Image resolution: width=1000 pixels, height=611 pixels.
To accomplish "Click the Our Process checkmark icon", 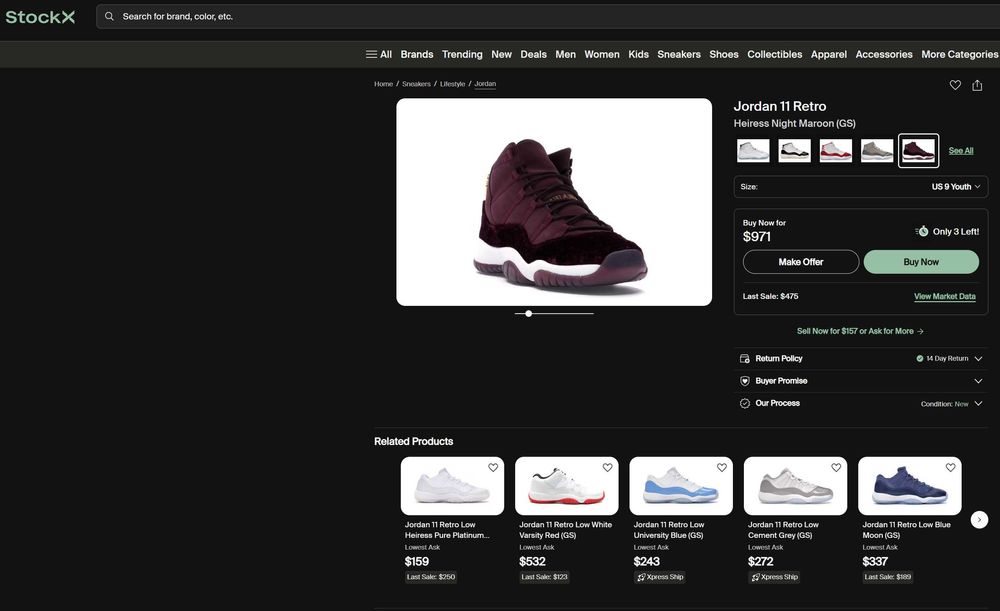I will point(744,403).
